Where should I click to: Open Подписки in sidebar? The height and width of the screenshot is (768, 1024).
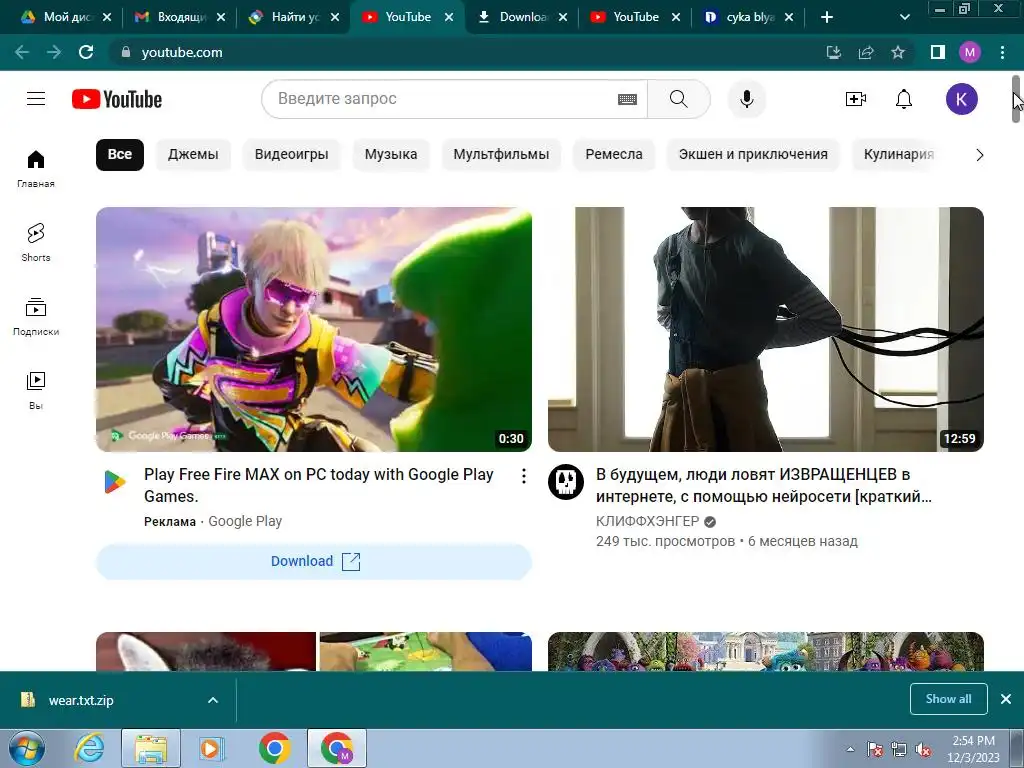pos(36,317)
